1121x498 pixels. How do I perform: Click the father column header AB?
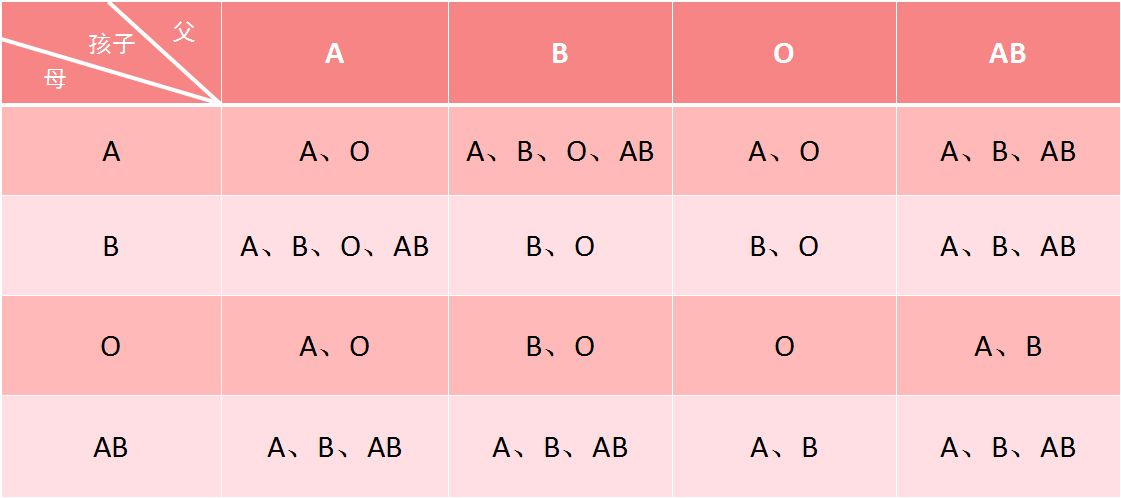pos(1008,53)
